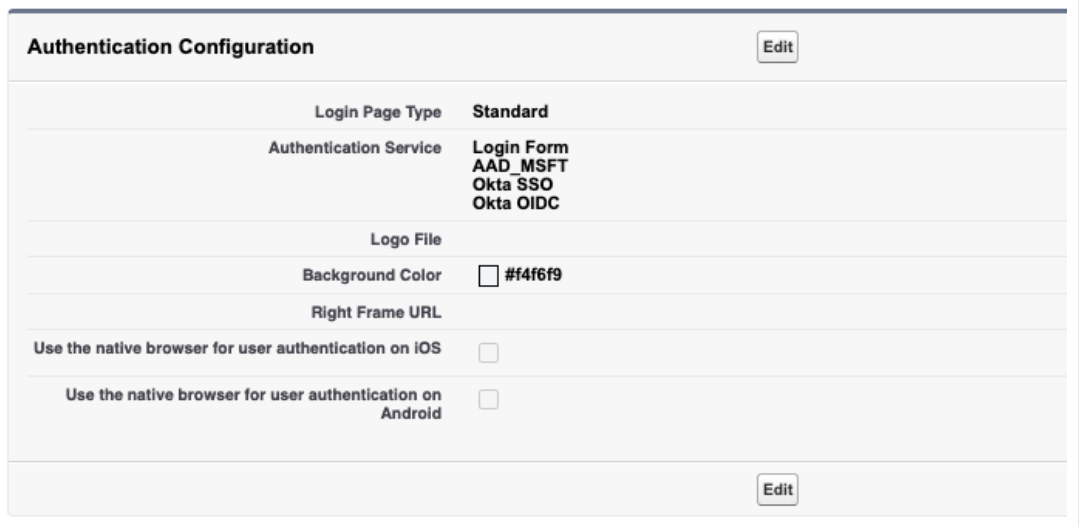Click the bottom Edit button
1079x527 pixels.
pyautogui.click(x=777, y=489)
